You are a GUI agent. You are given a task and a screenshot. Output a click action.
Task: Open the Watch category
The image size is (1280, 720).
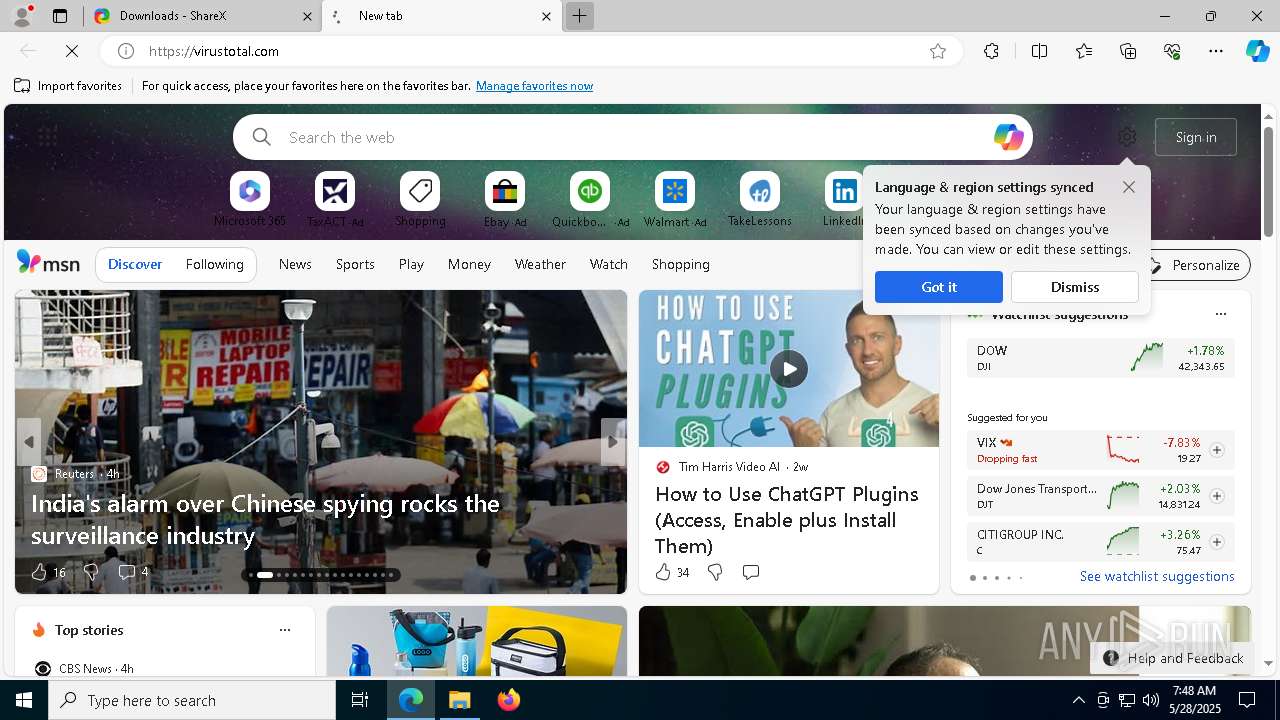609,264
